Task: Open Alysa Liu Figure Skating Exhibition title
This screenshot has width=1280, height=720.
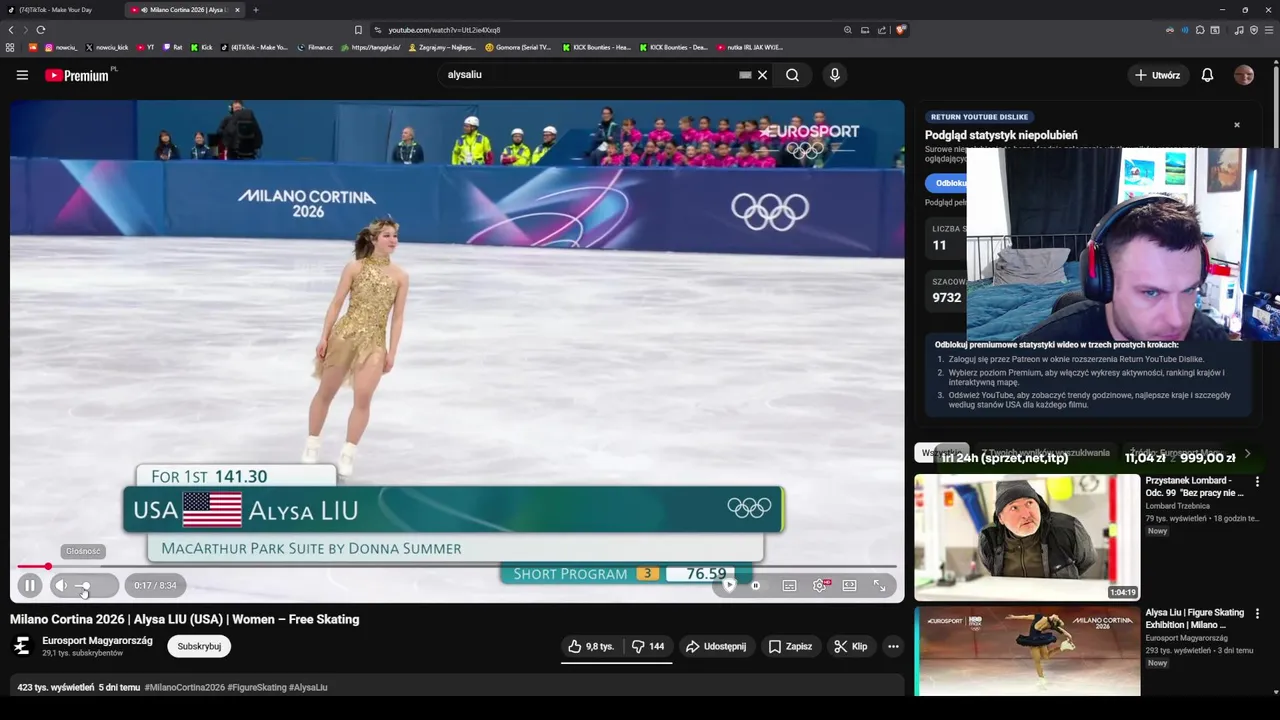Action: 1195,618
